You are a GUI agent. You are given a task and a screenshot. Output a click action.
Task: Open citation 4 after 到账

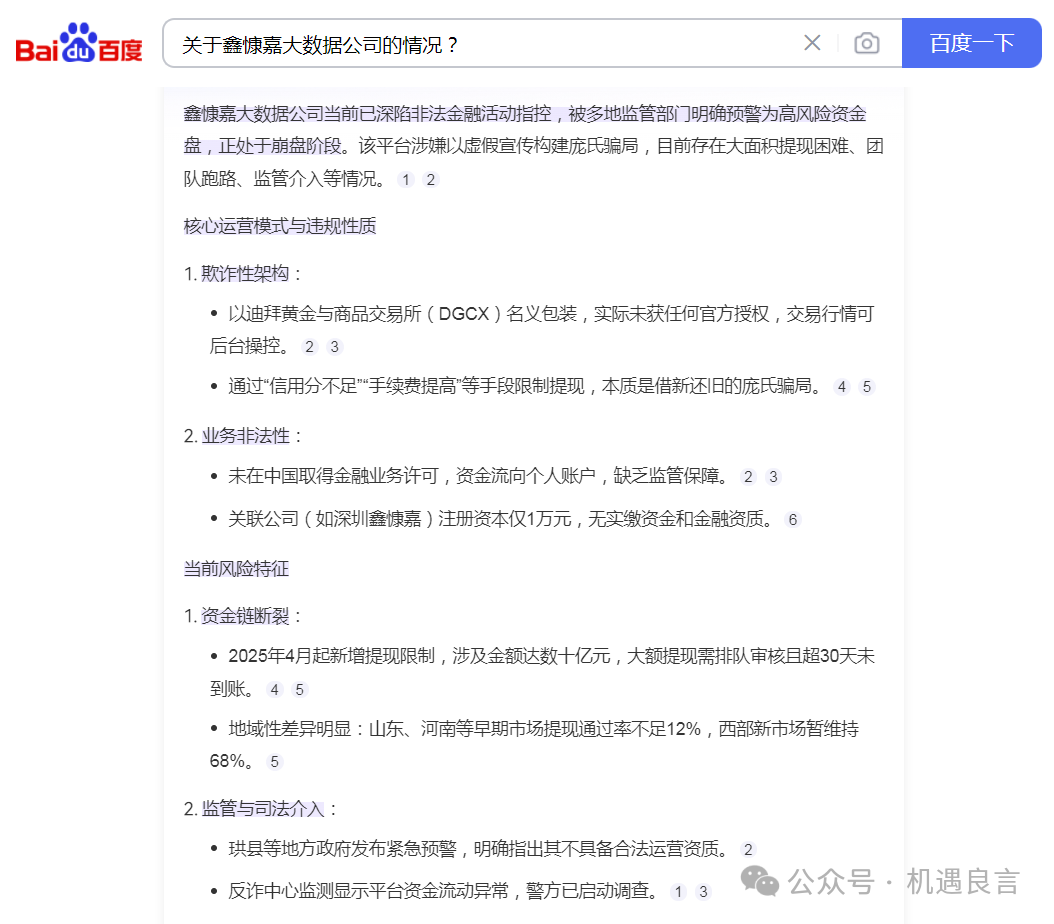(x=274, y=690)
